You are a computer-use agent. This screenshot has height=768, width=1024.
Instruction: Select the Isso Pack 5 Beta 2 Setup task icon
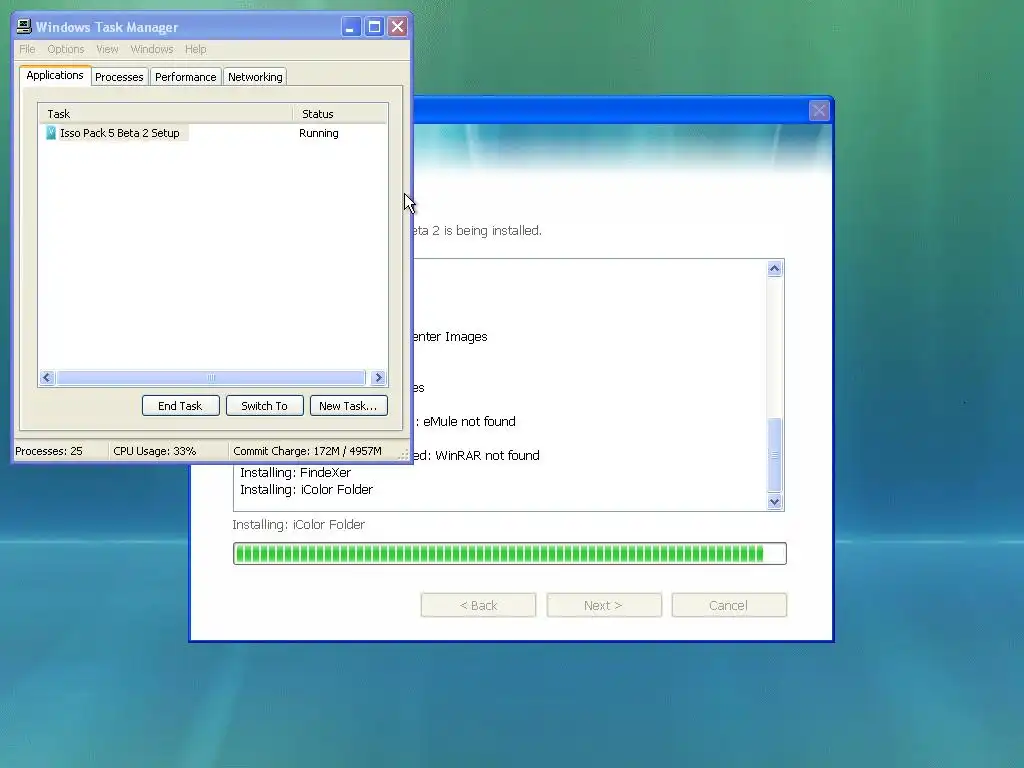tap(51, 133)
